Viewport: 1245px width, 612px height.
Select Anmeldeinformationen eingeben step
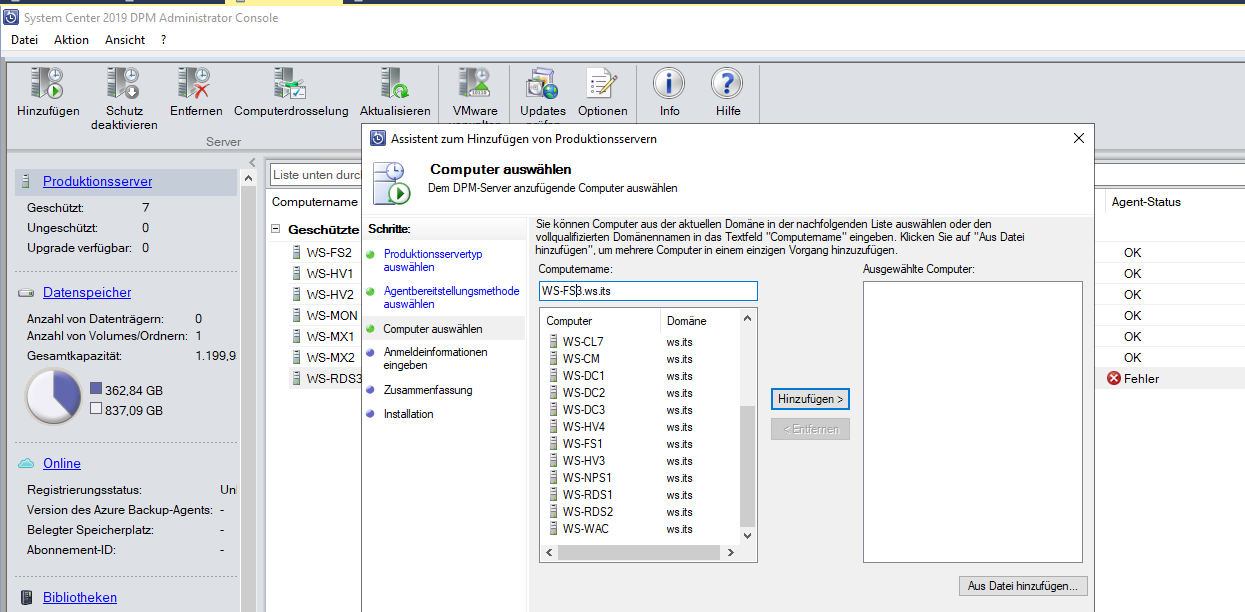click(435, 359)
